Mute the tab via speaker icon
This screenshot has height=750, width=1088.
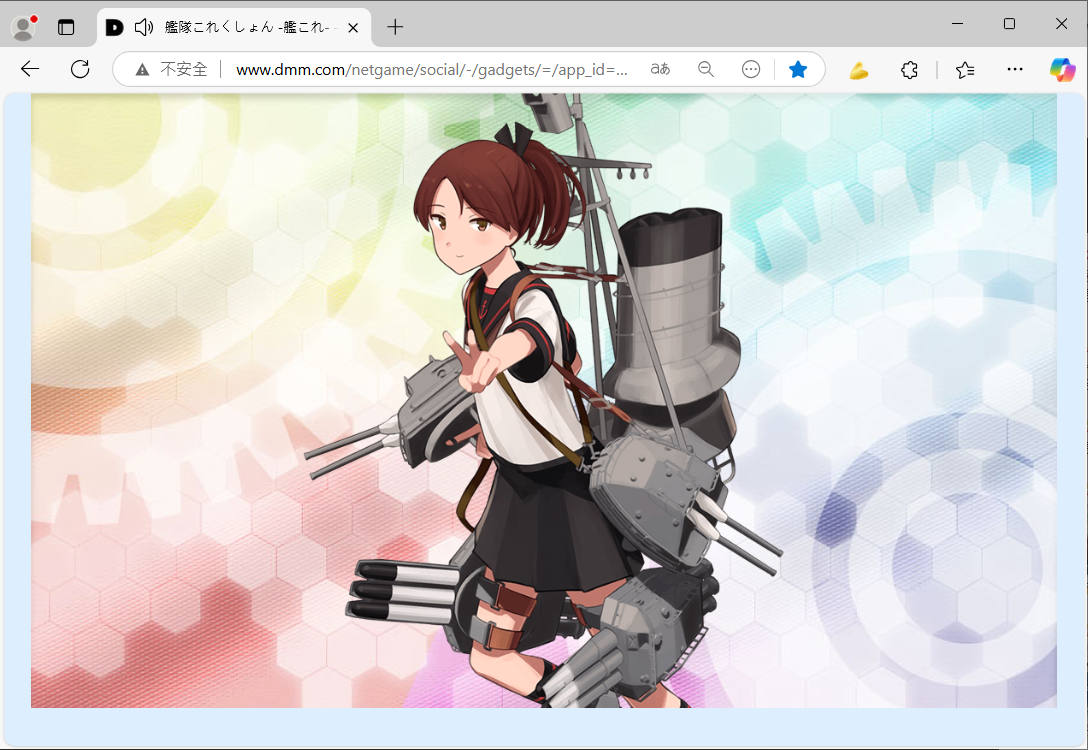coord(144,27)
